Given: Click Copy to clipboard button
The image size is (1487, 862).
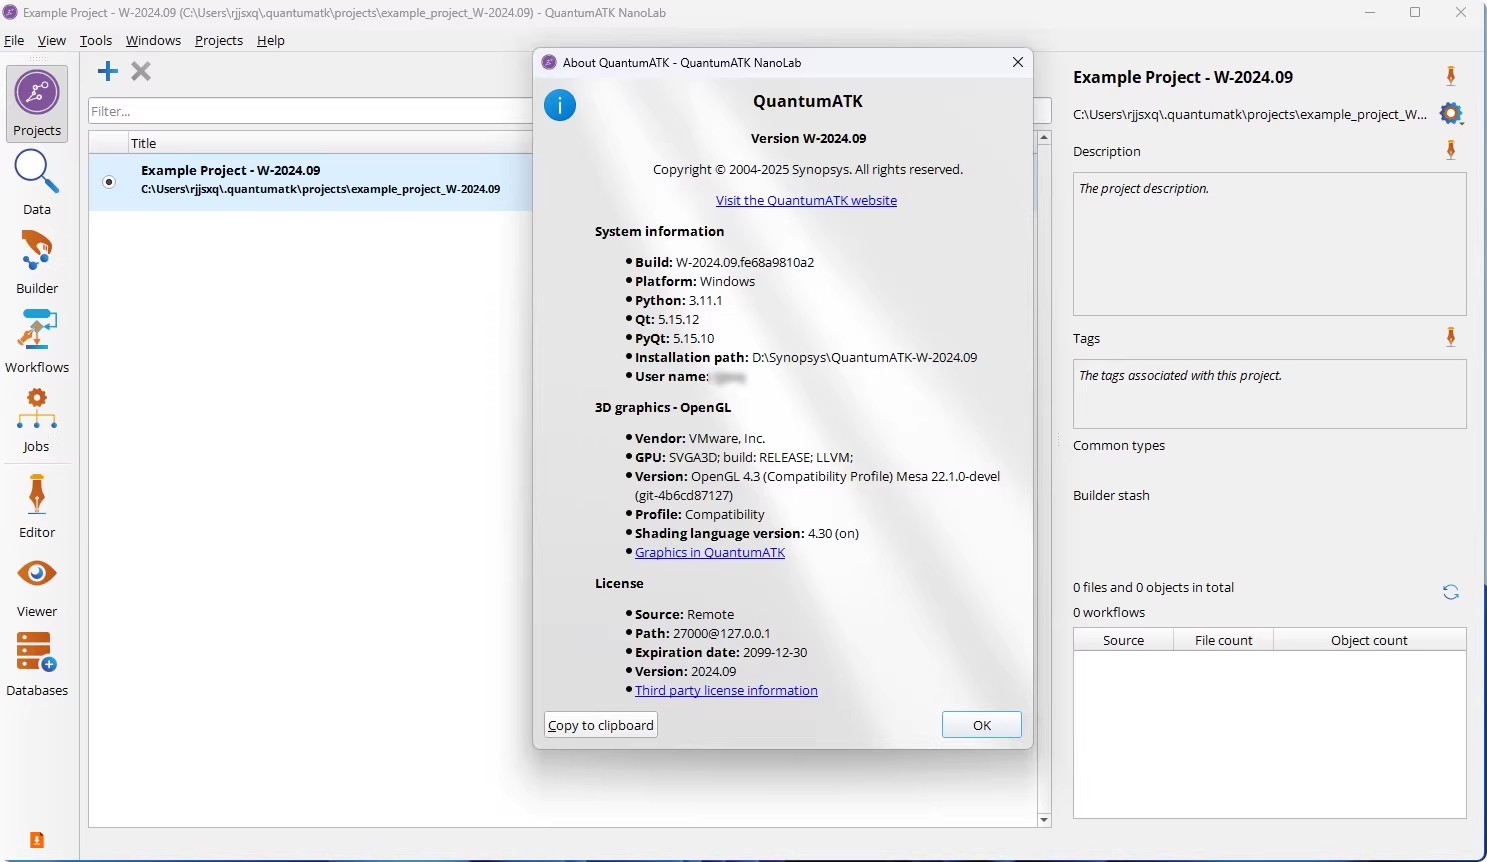Looking at the screenshot, I should [x=601, y=725].
